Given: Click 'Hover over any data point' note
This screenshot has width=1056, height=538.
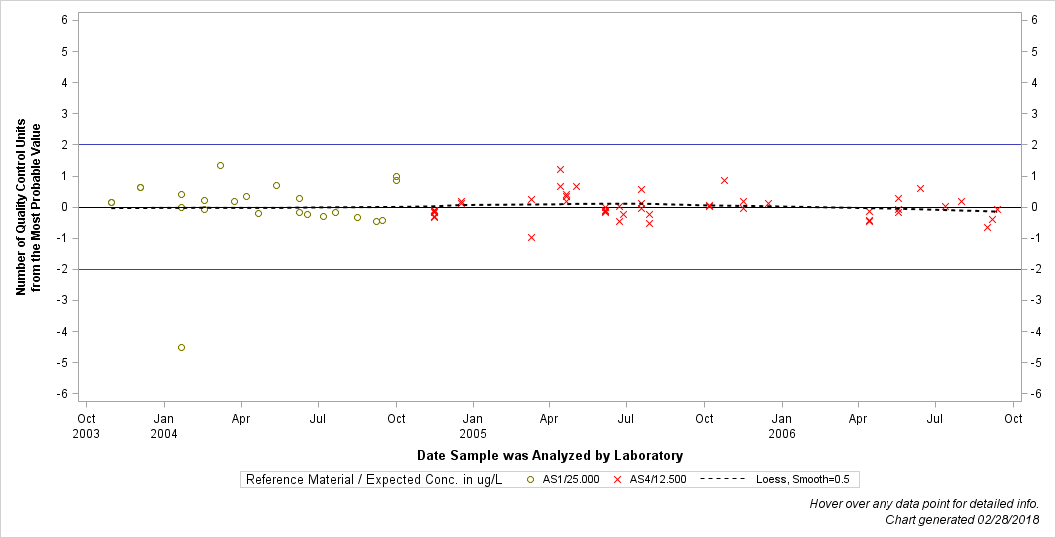Looking at the screenshot, I should 924,504.
